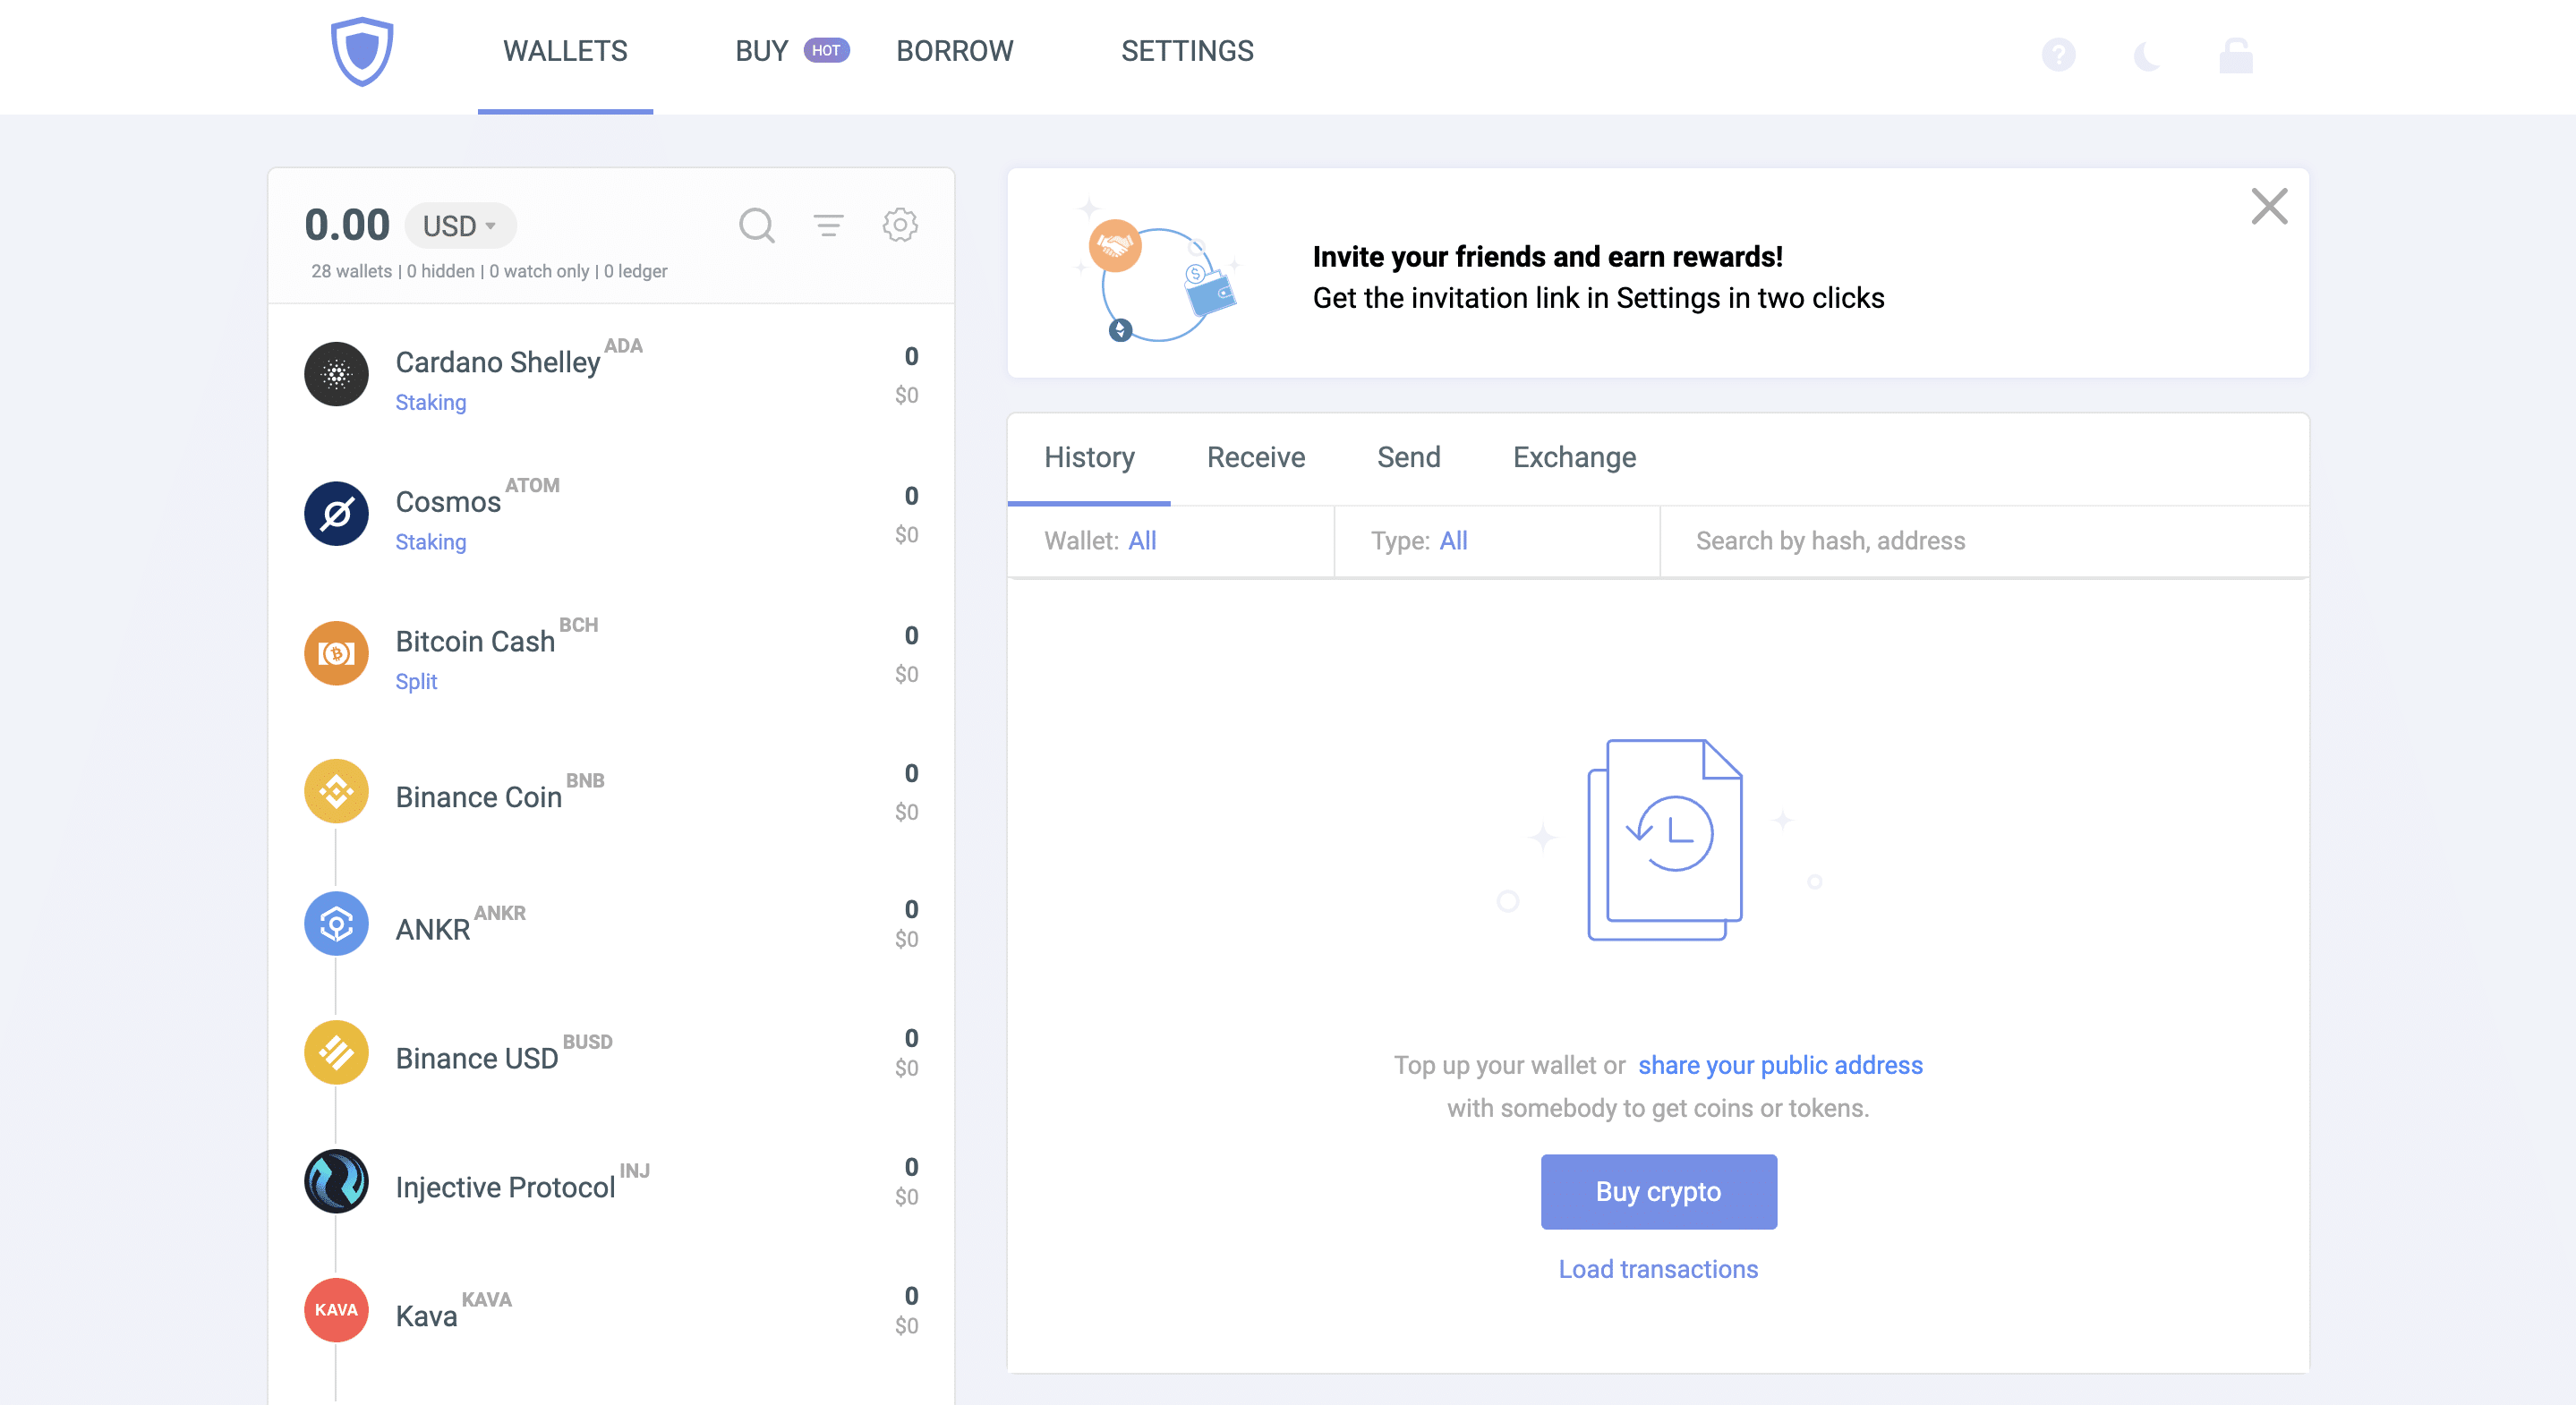2576x1405 pixels.
Task: Click the Cosmos coin icon
Action: [x=336, y=514]
